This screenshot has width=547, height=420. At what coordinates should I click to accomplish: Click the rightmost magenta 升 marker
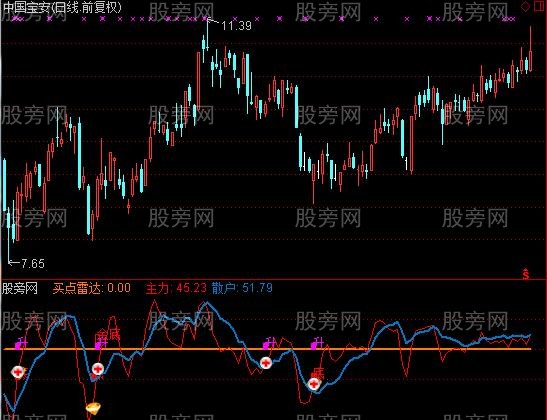[x=317, y=343]
